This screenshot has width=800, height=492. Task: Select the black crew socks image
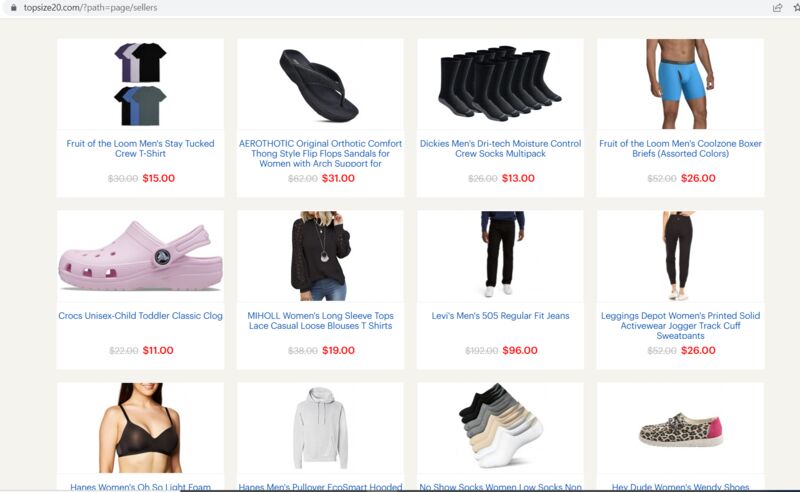point(500,83)
